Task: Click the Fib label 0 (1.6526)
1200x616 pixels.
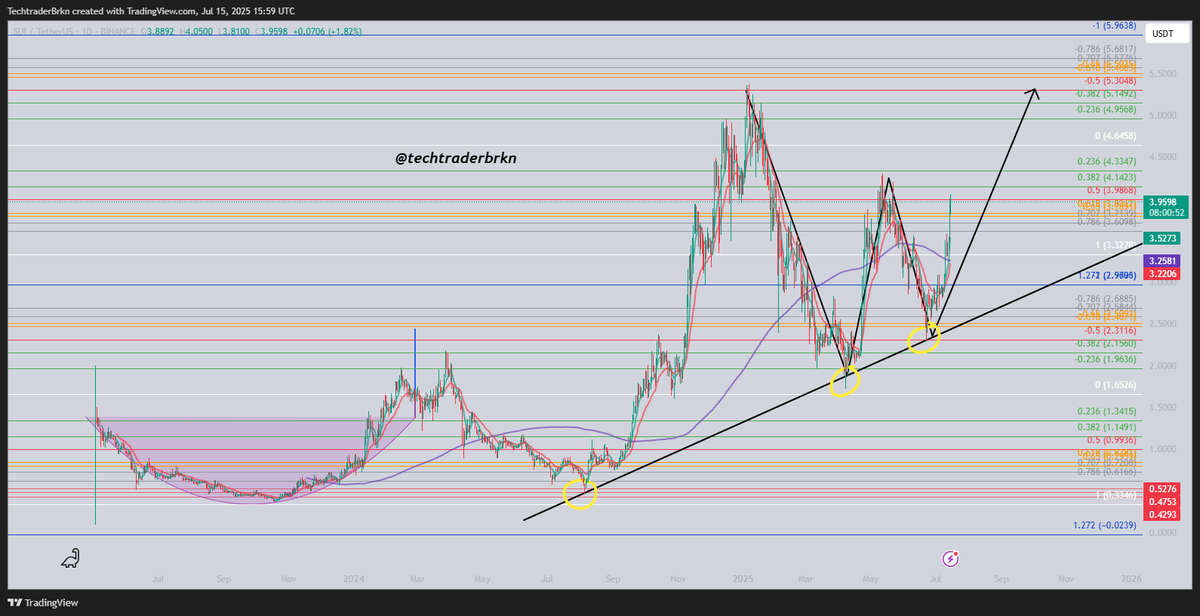Action: 1114,385
